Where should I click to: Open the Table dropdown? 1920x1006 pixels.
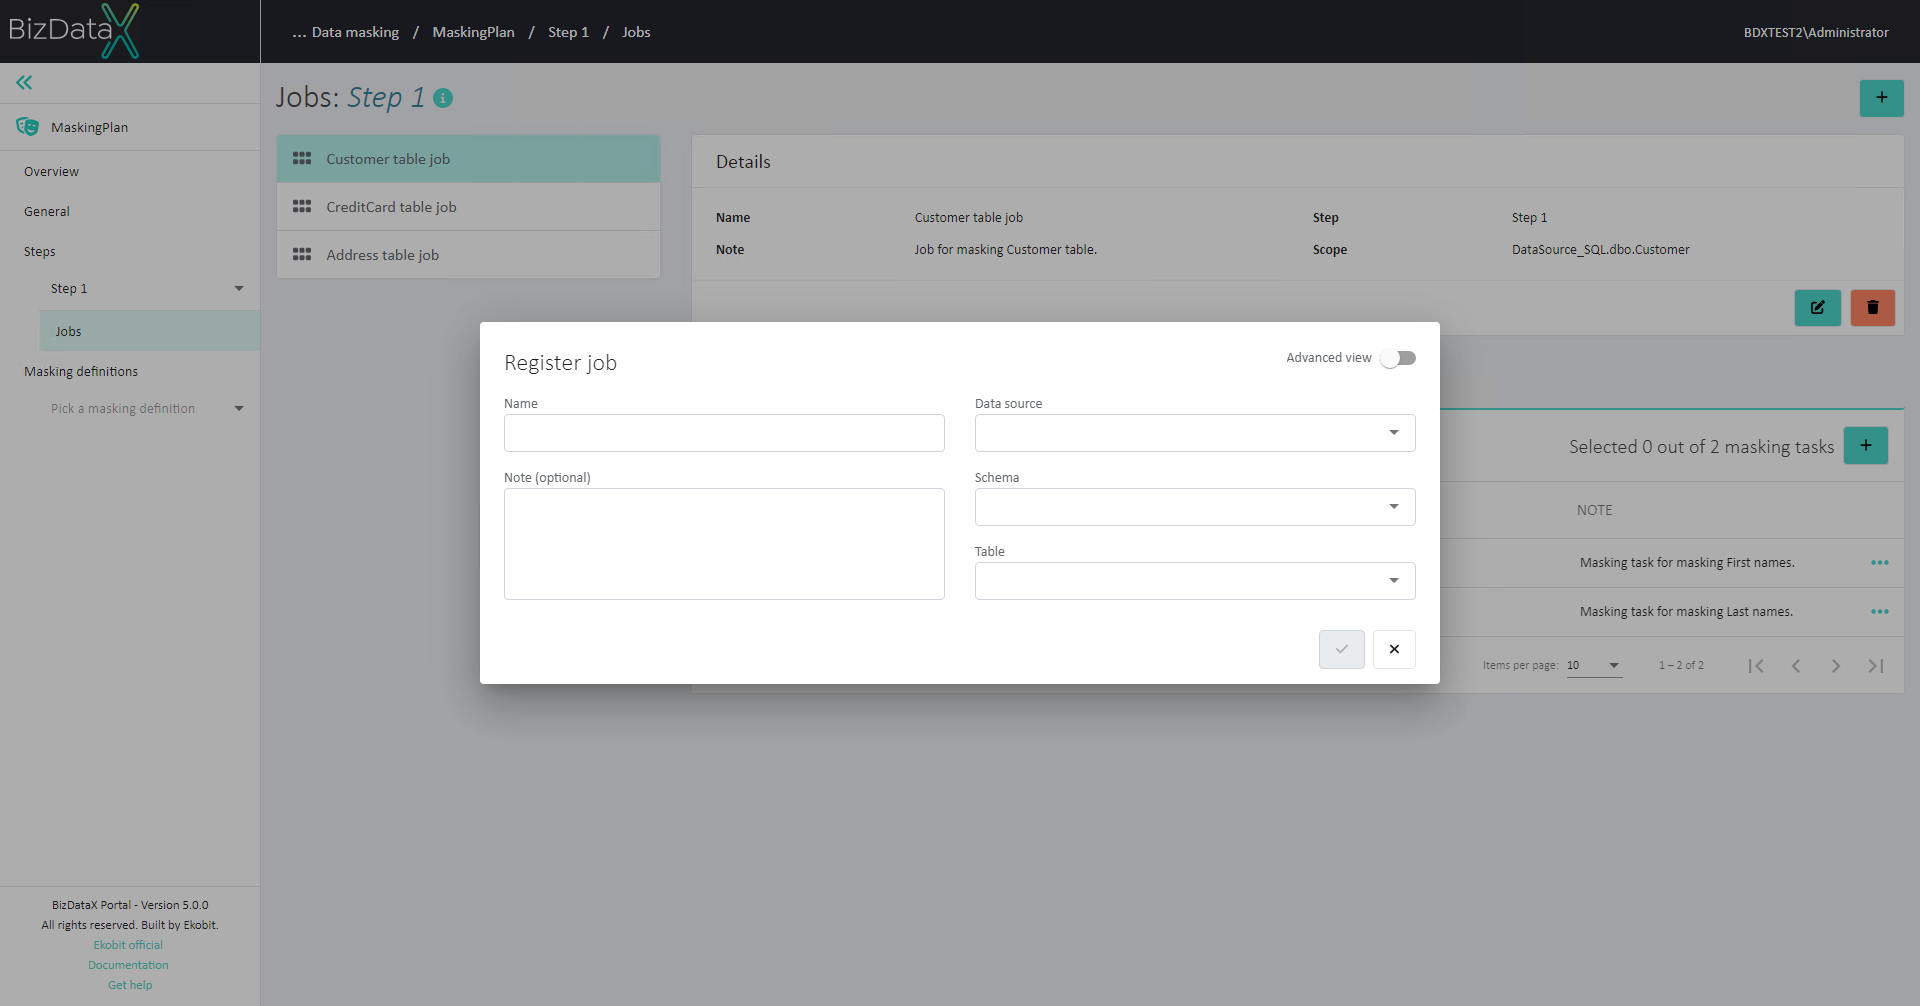[x=1195, y=581]
